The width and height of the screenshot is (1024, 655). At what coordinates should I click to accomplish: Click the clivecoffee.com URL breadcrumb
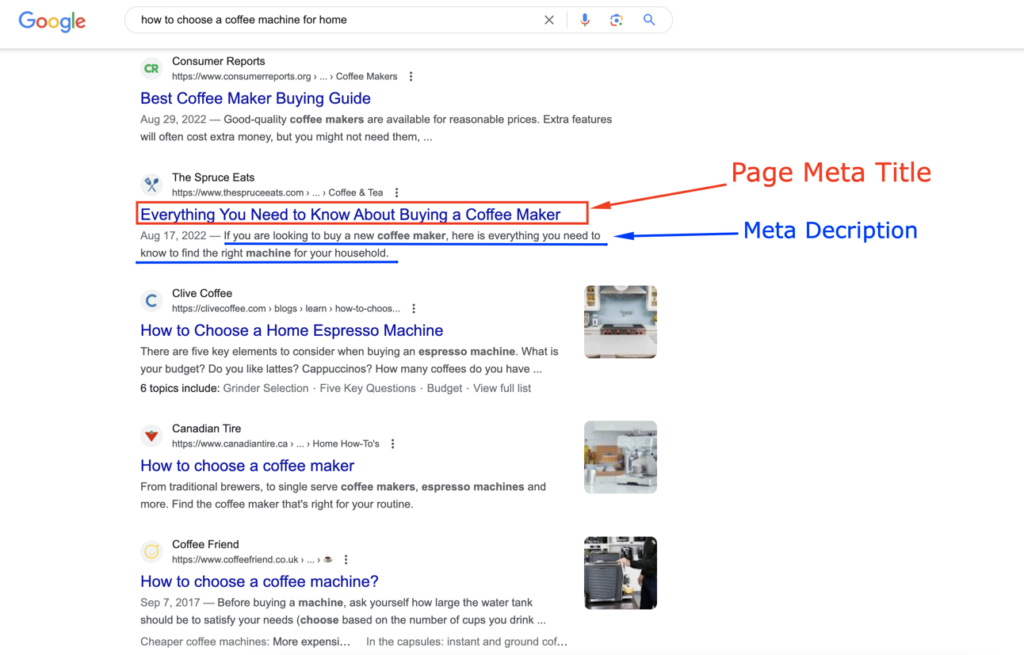[286, 308]
